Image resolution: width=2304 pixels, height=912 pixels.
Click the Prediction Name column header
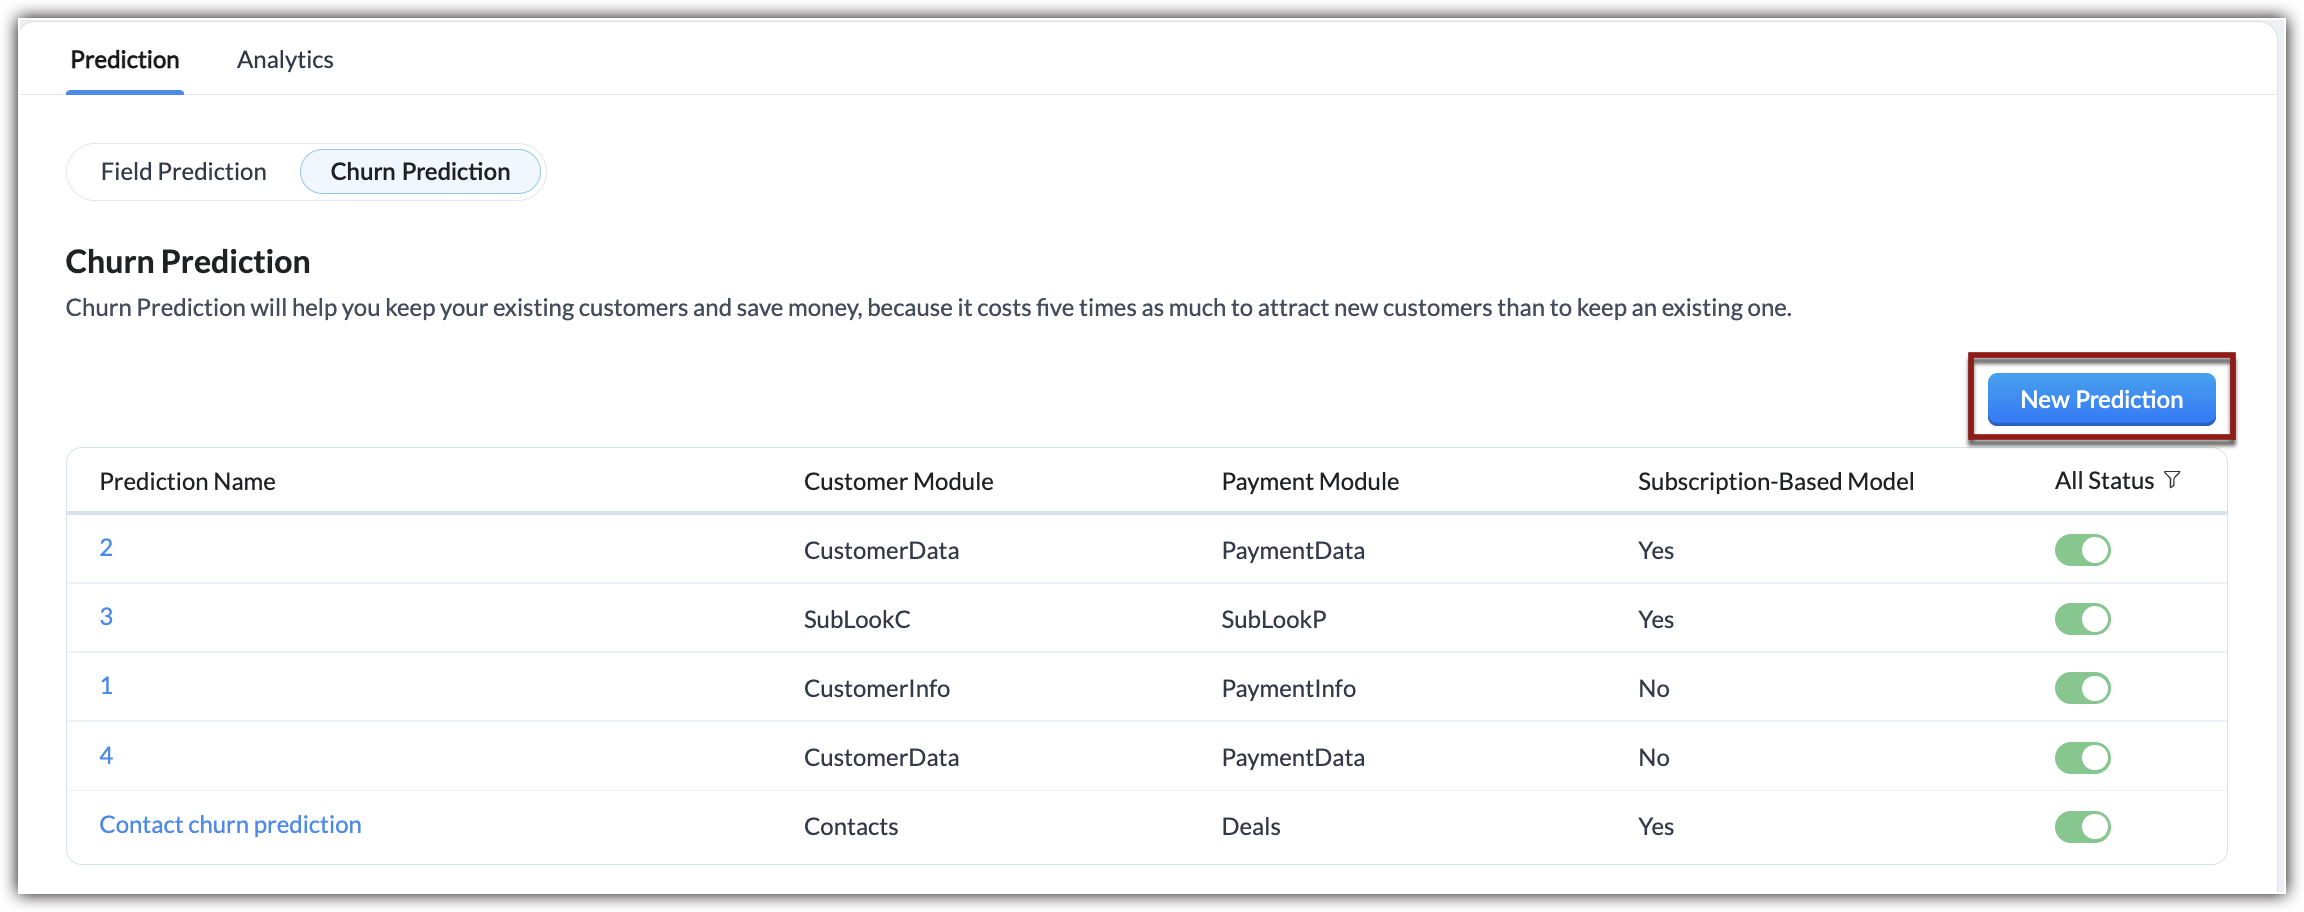(x=187, y=482)
